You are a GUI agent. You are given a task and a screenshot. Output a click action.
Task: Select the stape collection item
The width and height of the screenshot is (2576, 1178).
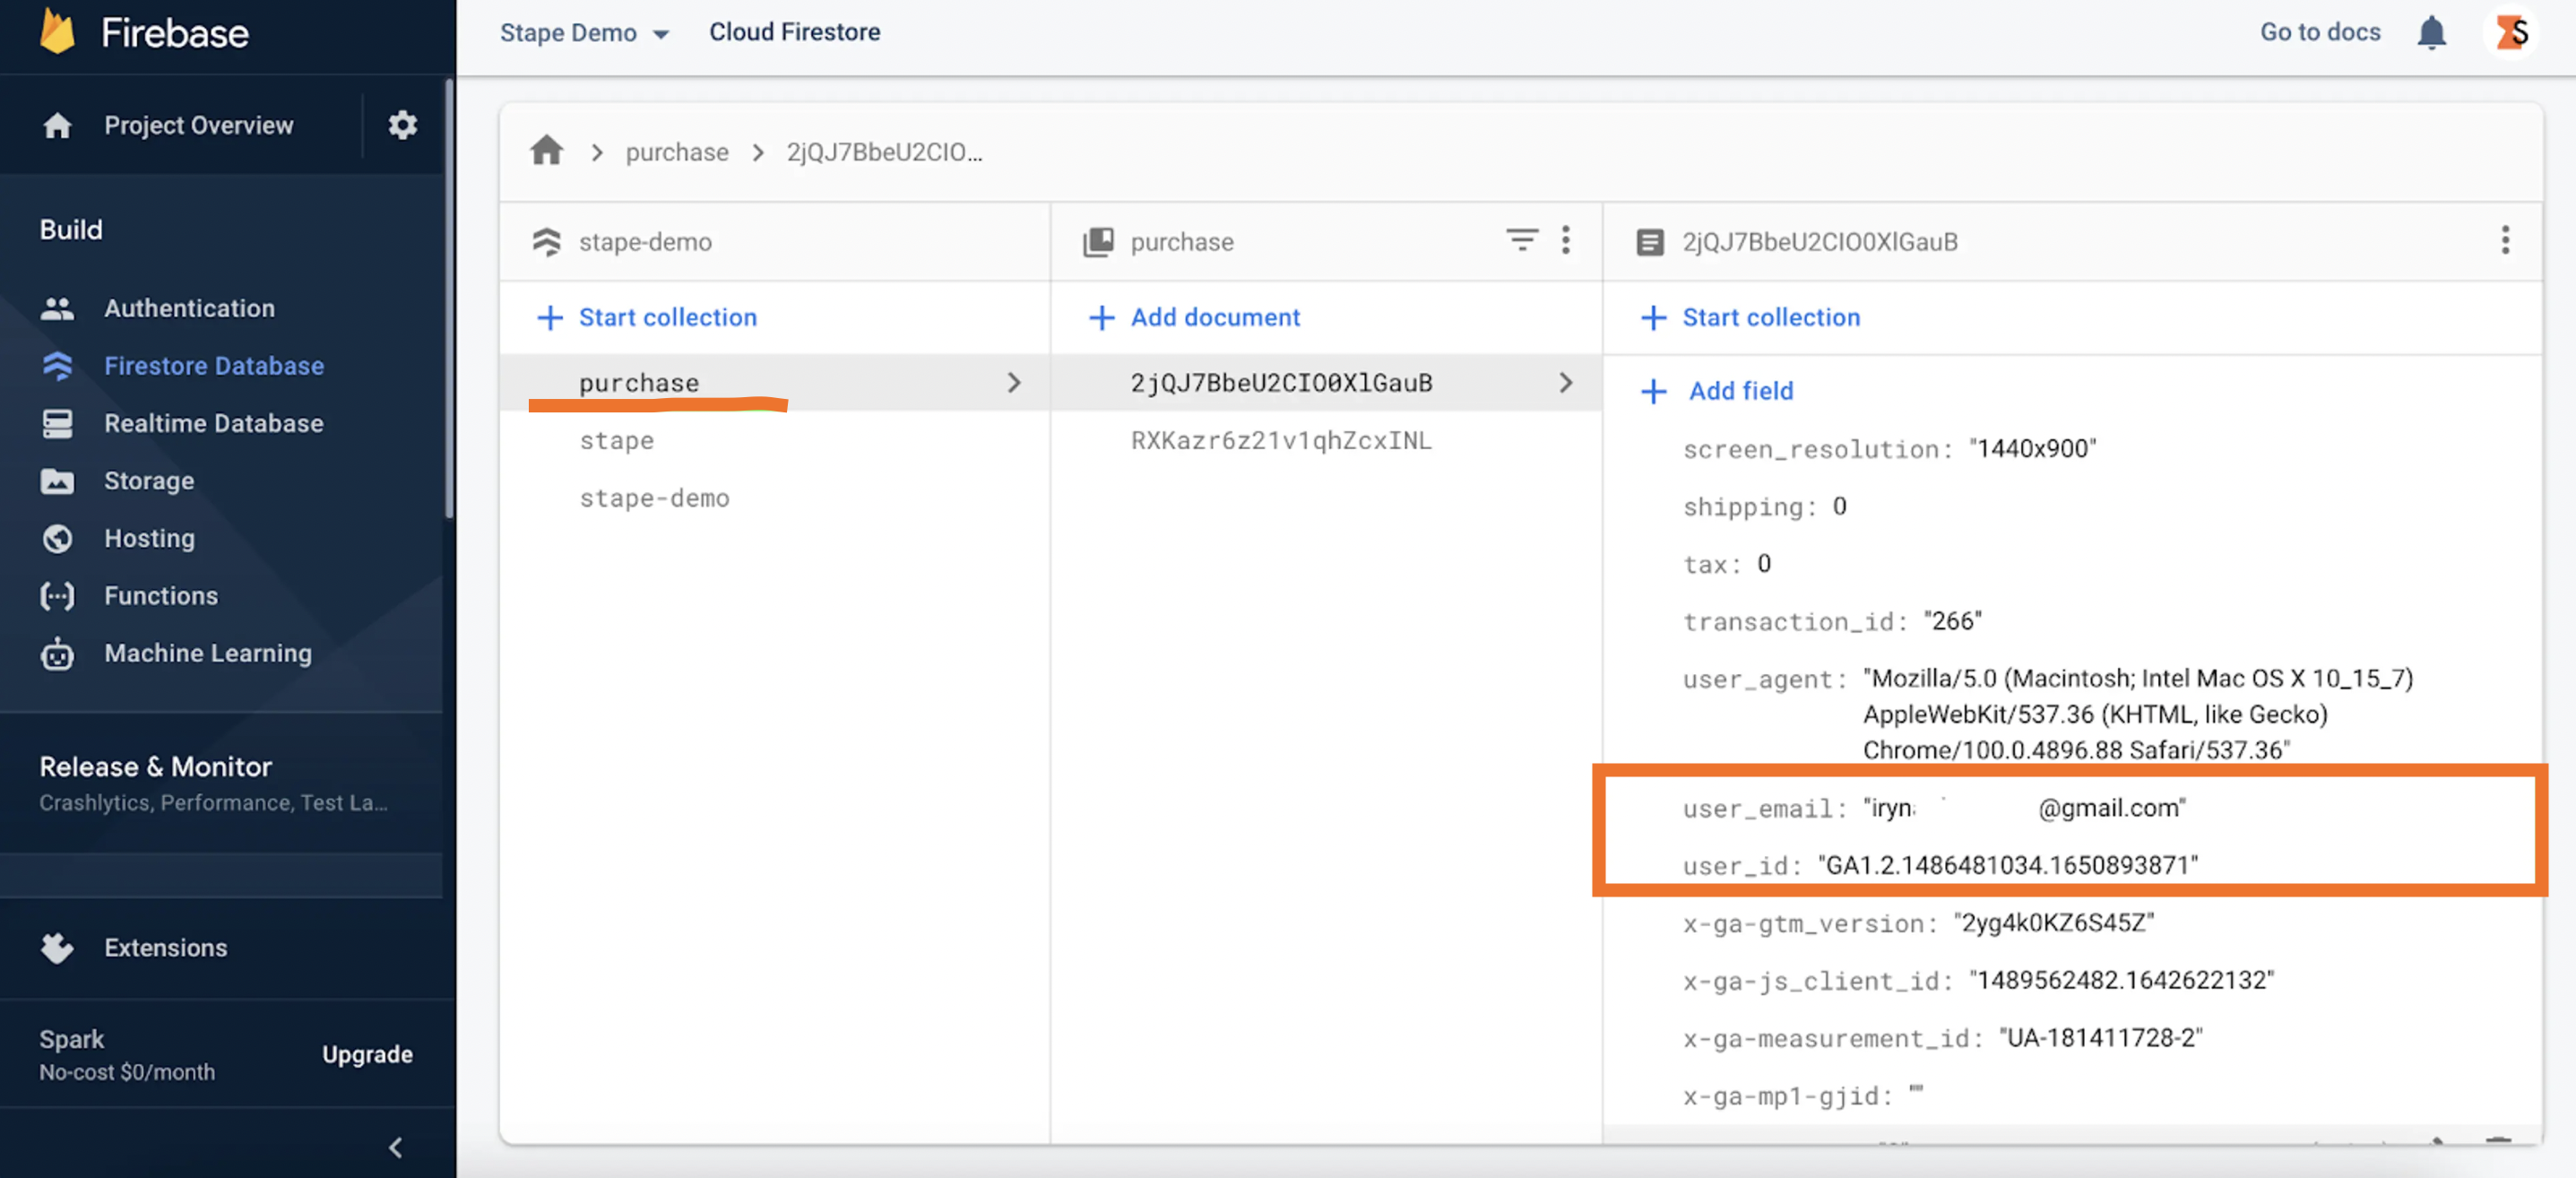(616, 437)
